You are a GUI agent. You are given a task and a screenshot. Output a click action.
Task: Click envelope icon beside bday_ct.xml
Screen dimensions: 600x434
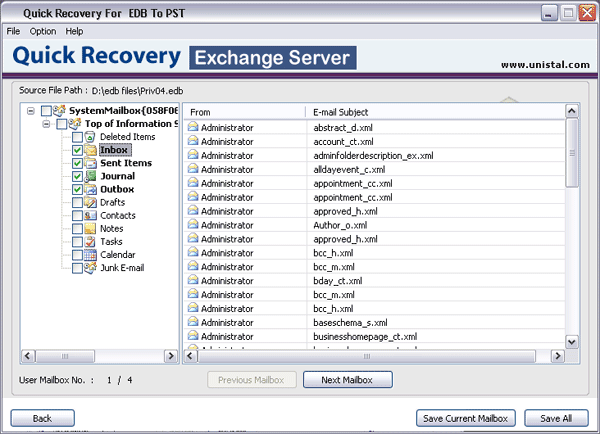point(193,280)
